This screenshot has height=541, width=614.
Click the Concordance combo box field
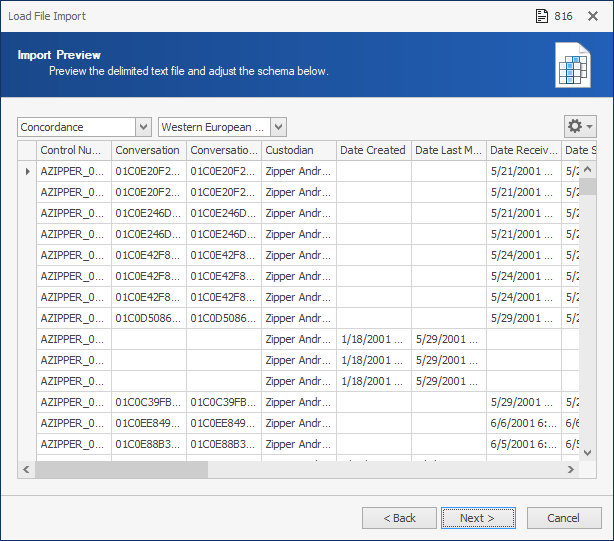[x=77, y=127]
